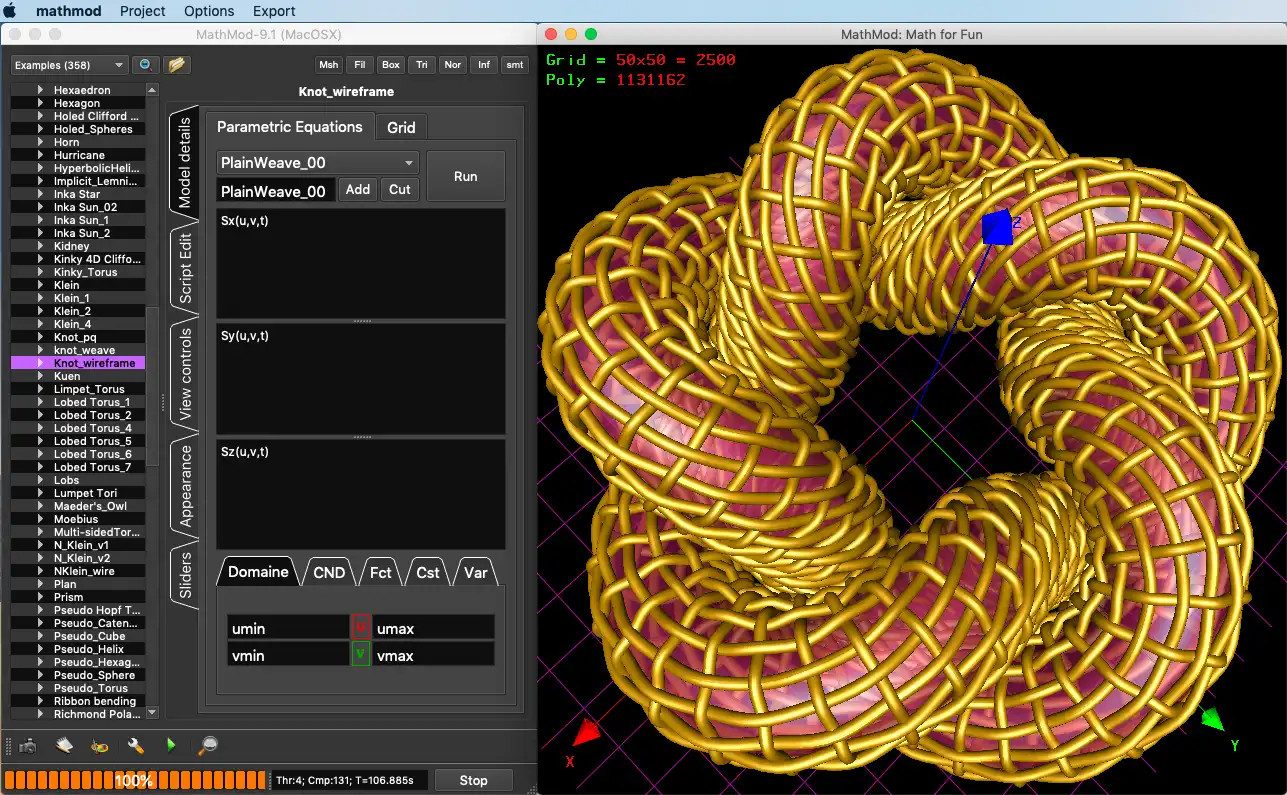
Task: Open the Examples (358) dropdown
Action: point(69,65)
